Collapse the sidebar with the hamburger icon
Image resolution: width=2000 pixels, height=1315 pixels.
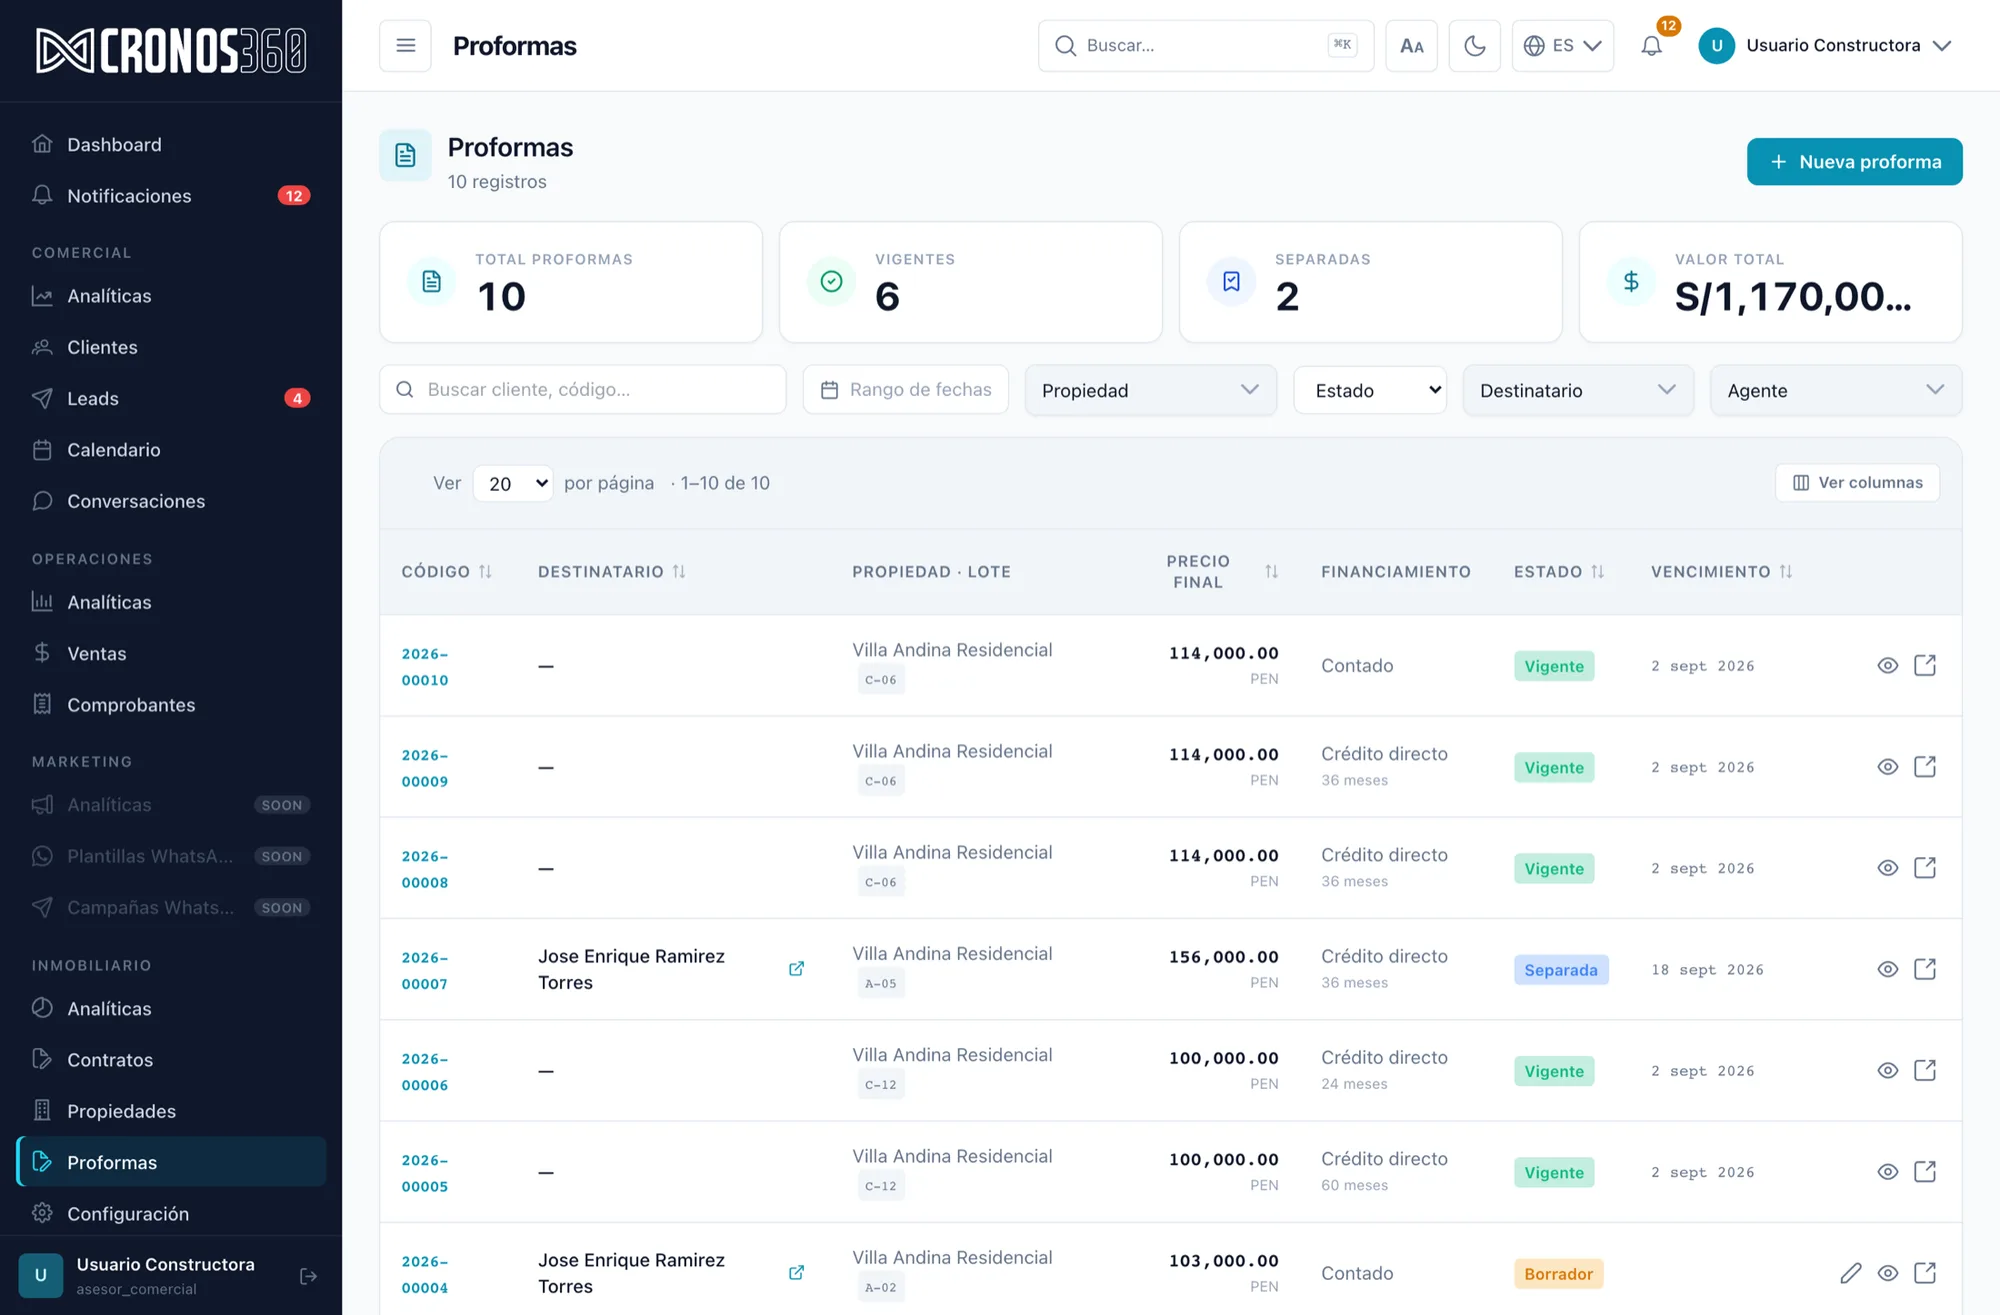(405, 46)
